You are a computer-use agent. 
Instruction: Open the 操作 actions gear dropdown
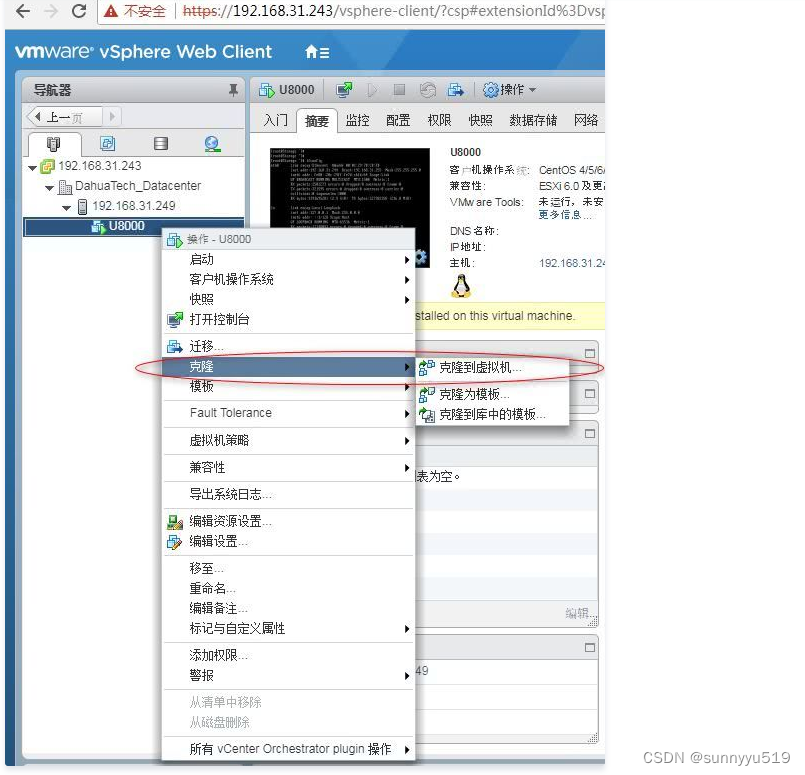click(x=509, y=90)
